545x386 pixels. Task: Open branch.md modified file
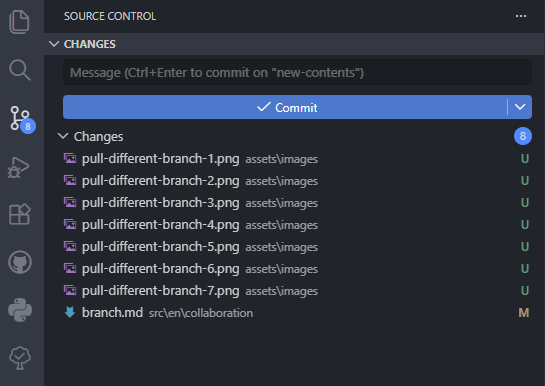(294, 312)
